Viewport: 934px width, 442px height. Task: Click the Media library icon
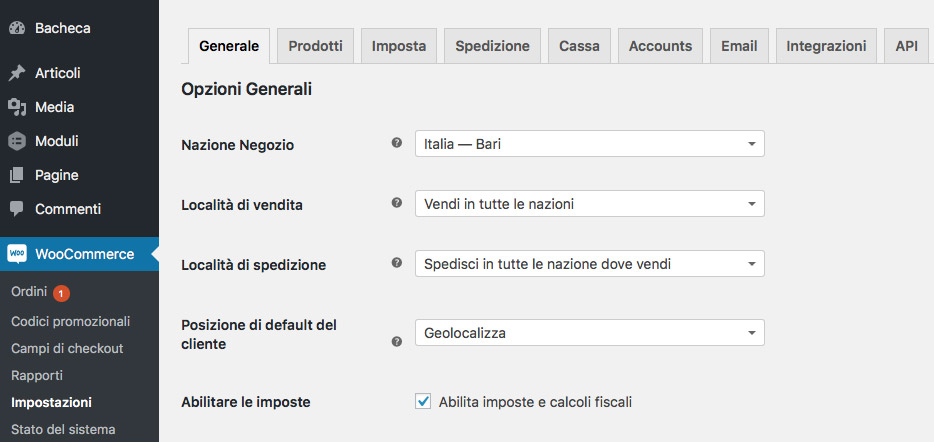(17, 107)
